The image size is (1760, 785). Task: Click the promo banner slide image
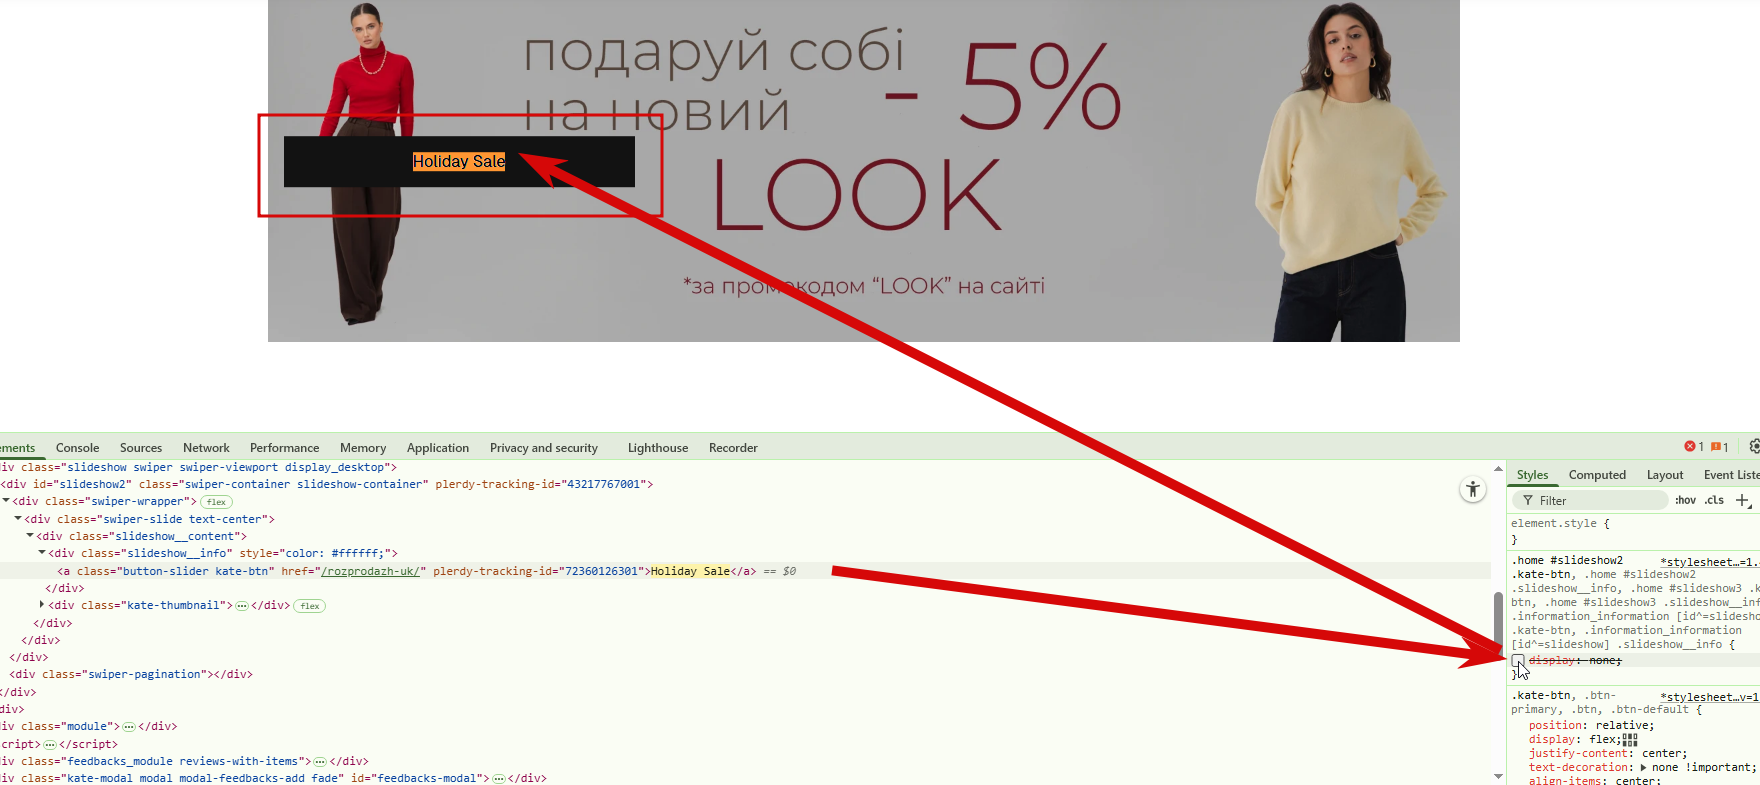863,171
